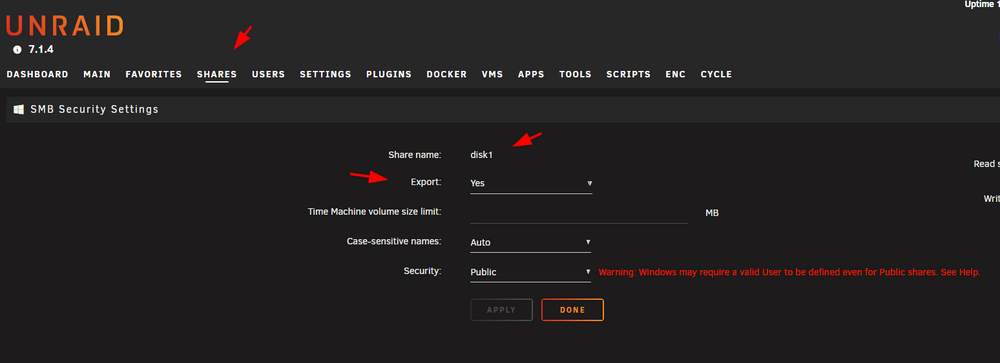Viewport: 1000px width, 363px height.
Task: Open the Cycle tab
Action: 716,74
